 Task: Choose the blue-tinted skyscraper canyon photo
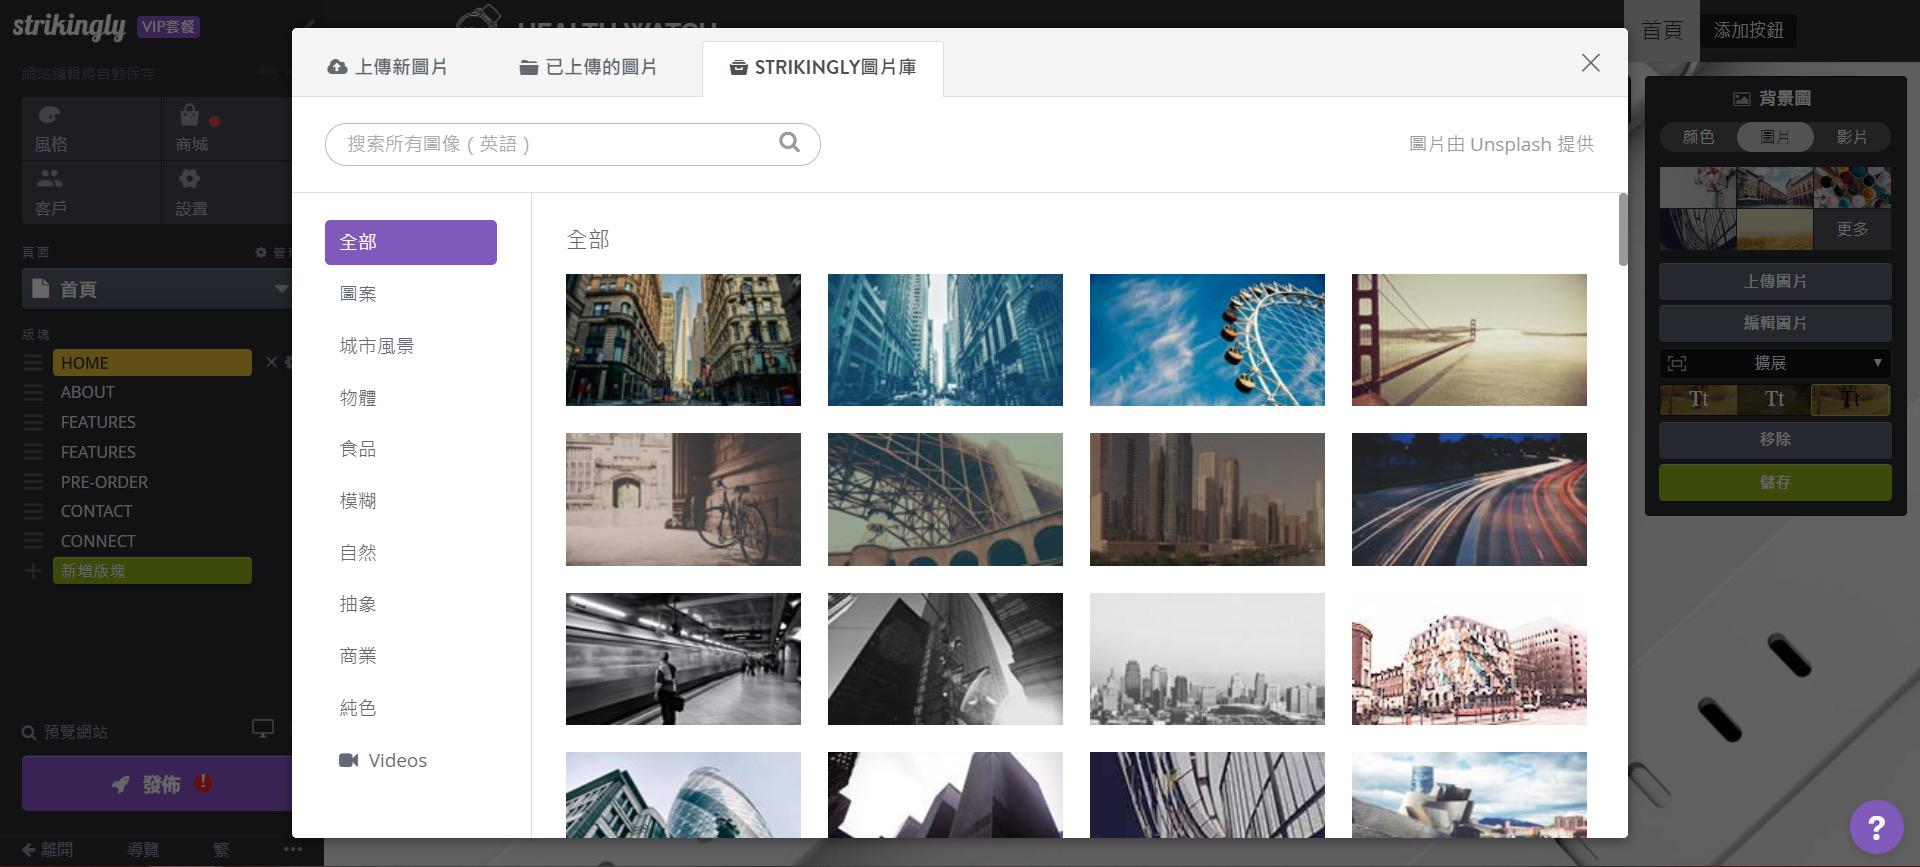click(945, 340)
